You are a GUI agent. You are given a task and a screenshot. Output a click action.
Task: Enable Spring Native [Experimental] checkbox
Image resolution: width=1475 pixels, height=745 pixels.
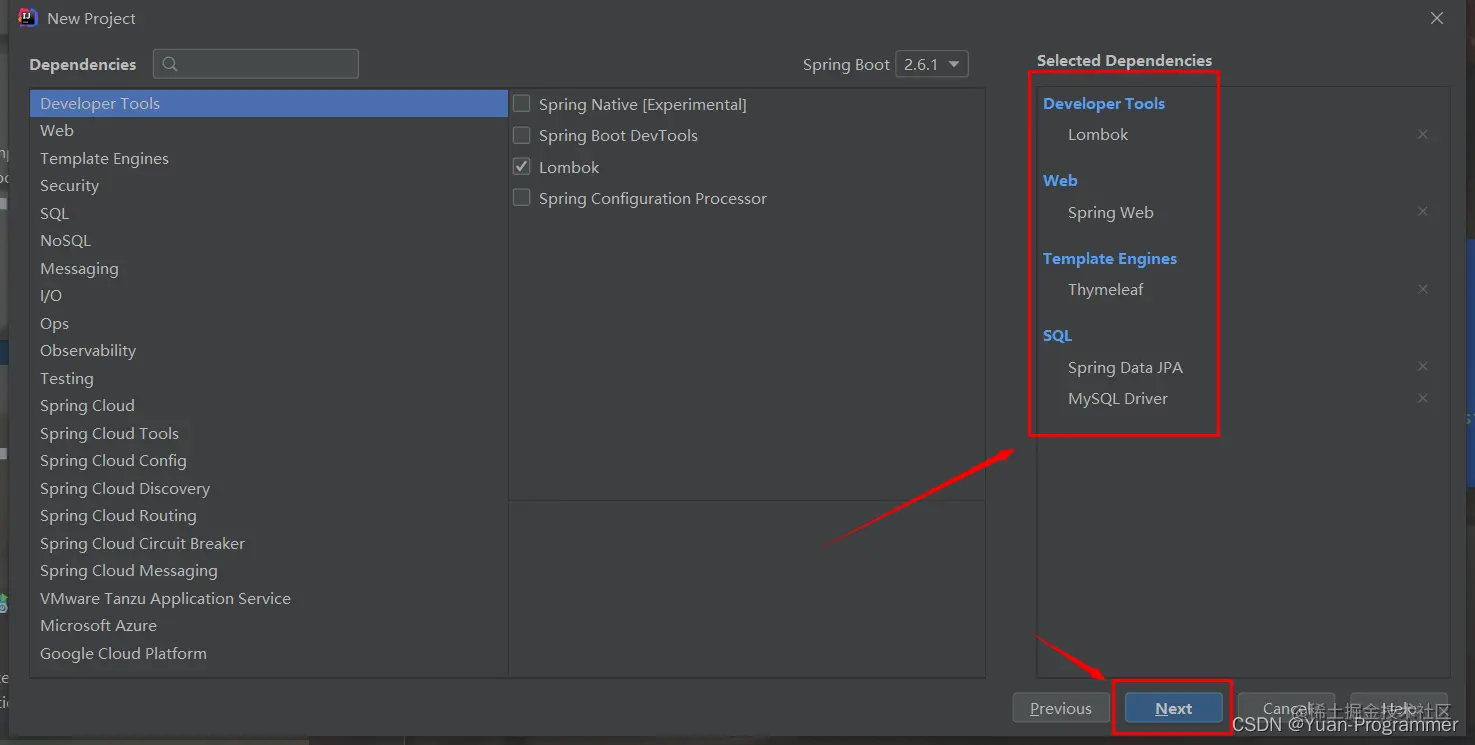click(522, 104)
